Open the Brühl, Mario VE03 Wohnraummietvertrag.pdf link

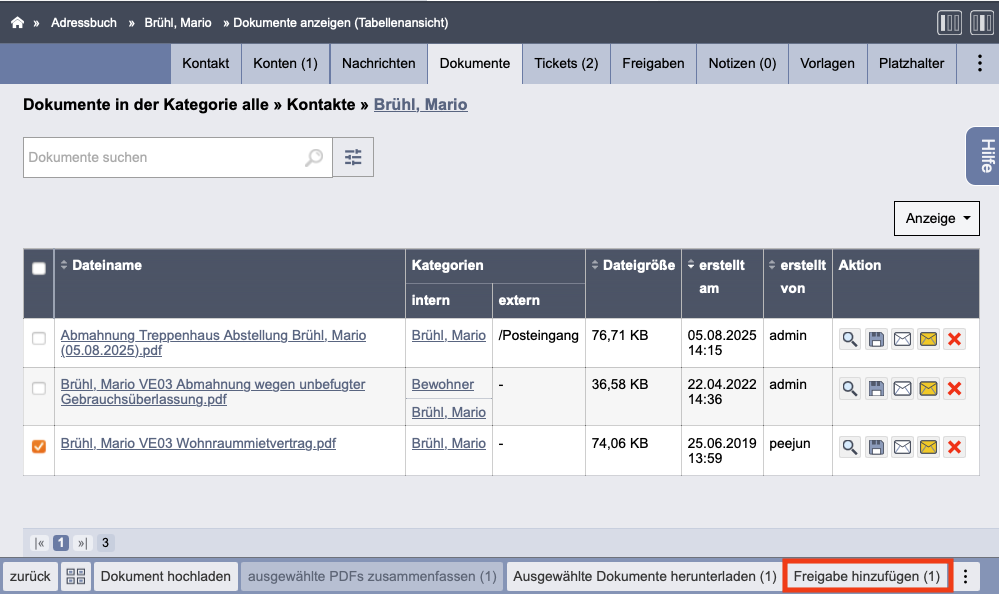point(198,443)
